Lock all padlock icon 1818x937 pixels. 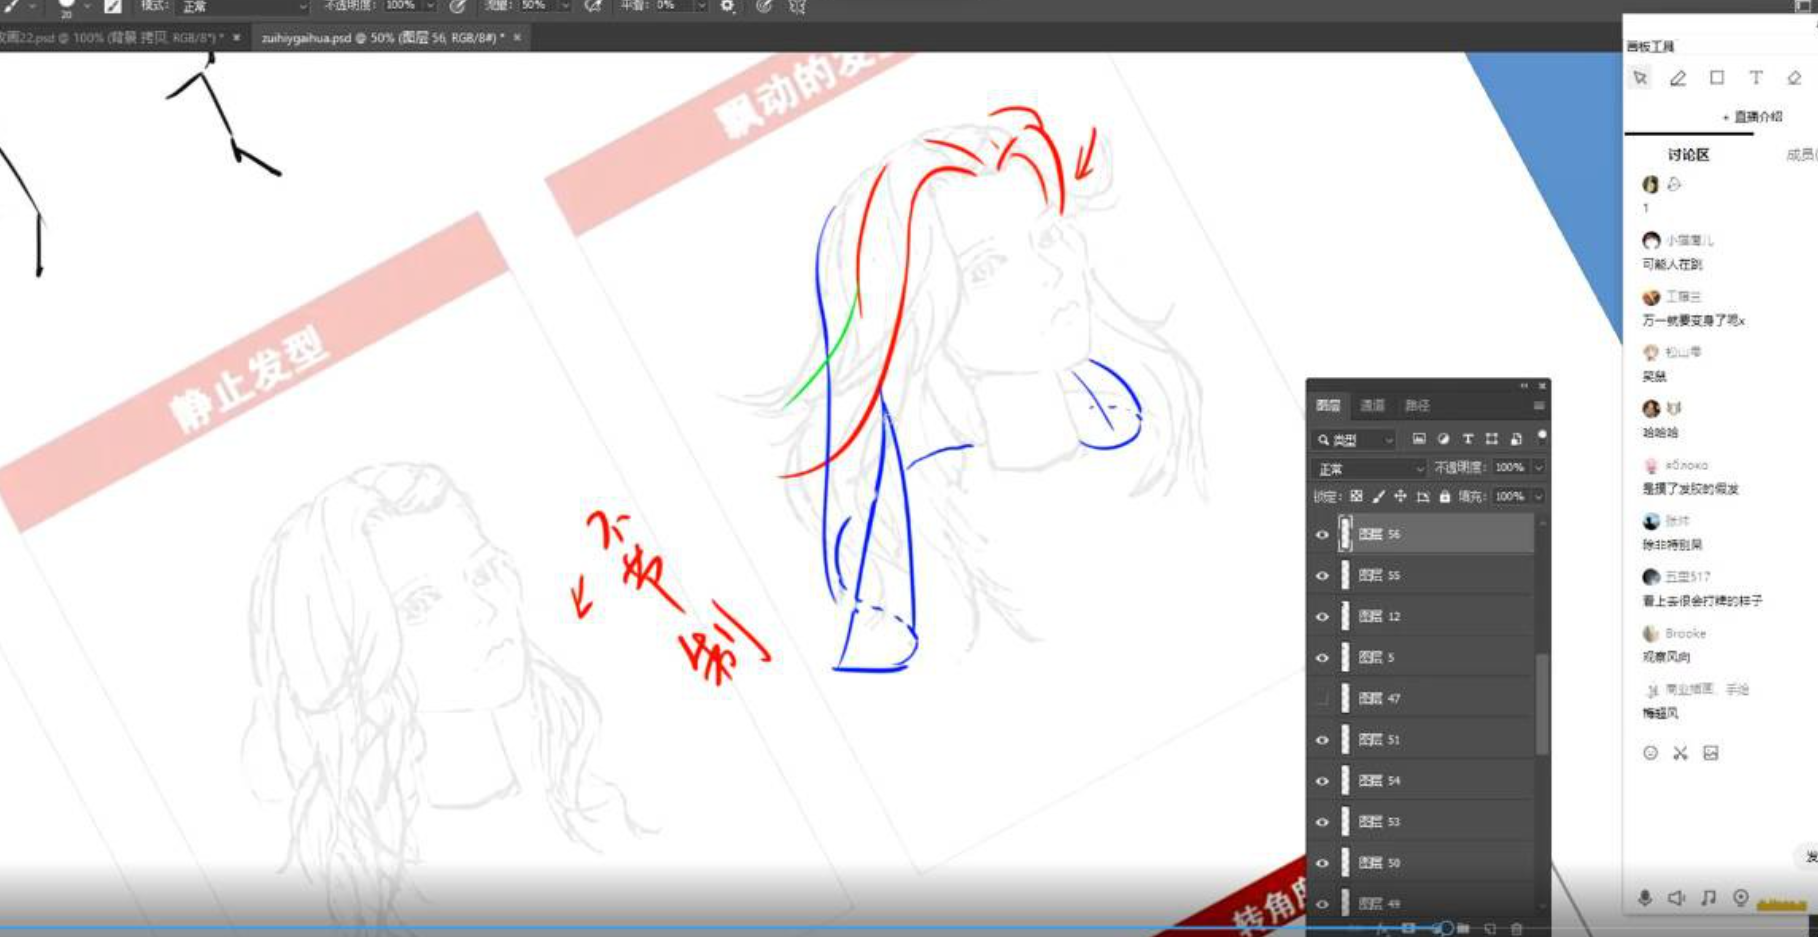click(1444, 496)
